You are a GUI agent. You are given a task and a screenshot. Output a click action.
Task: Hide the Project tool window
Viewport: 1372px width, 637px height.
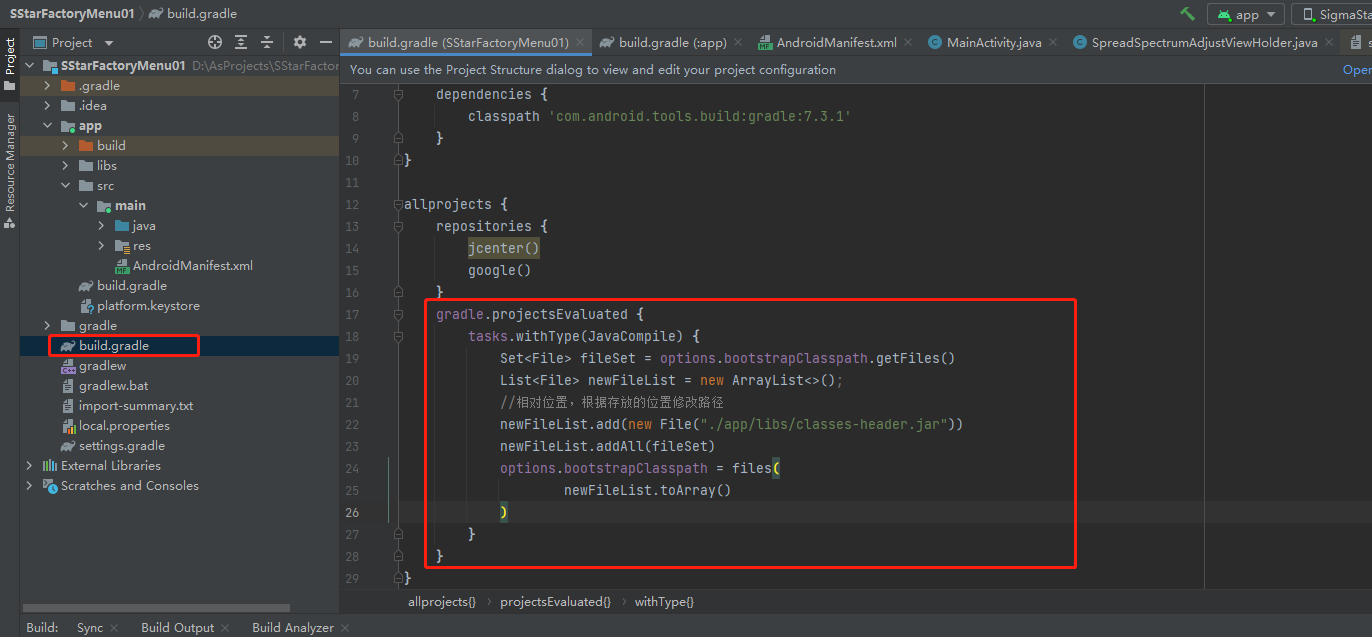tap(325, 42)
